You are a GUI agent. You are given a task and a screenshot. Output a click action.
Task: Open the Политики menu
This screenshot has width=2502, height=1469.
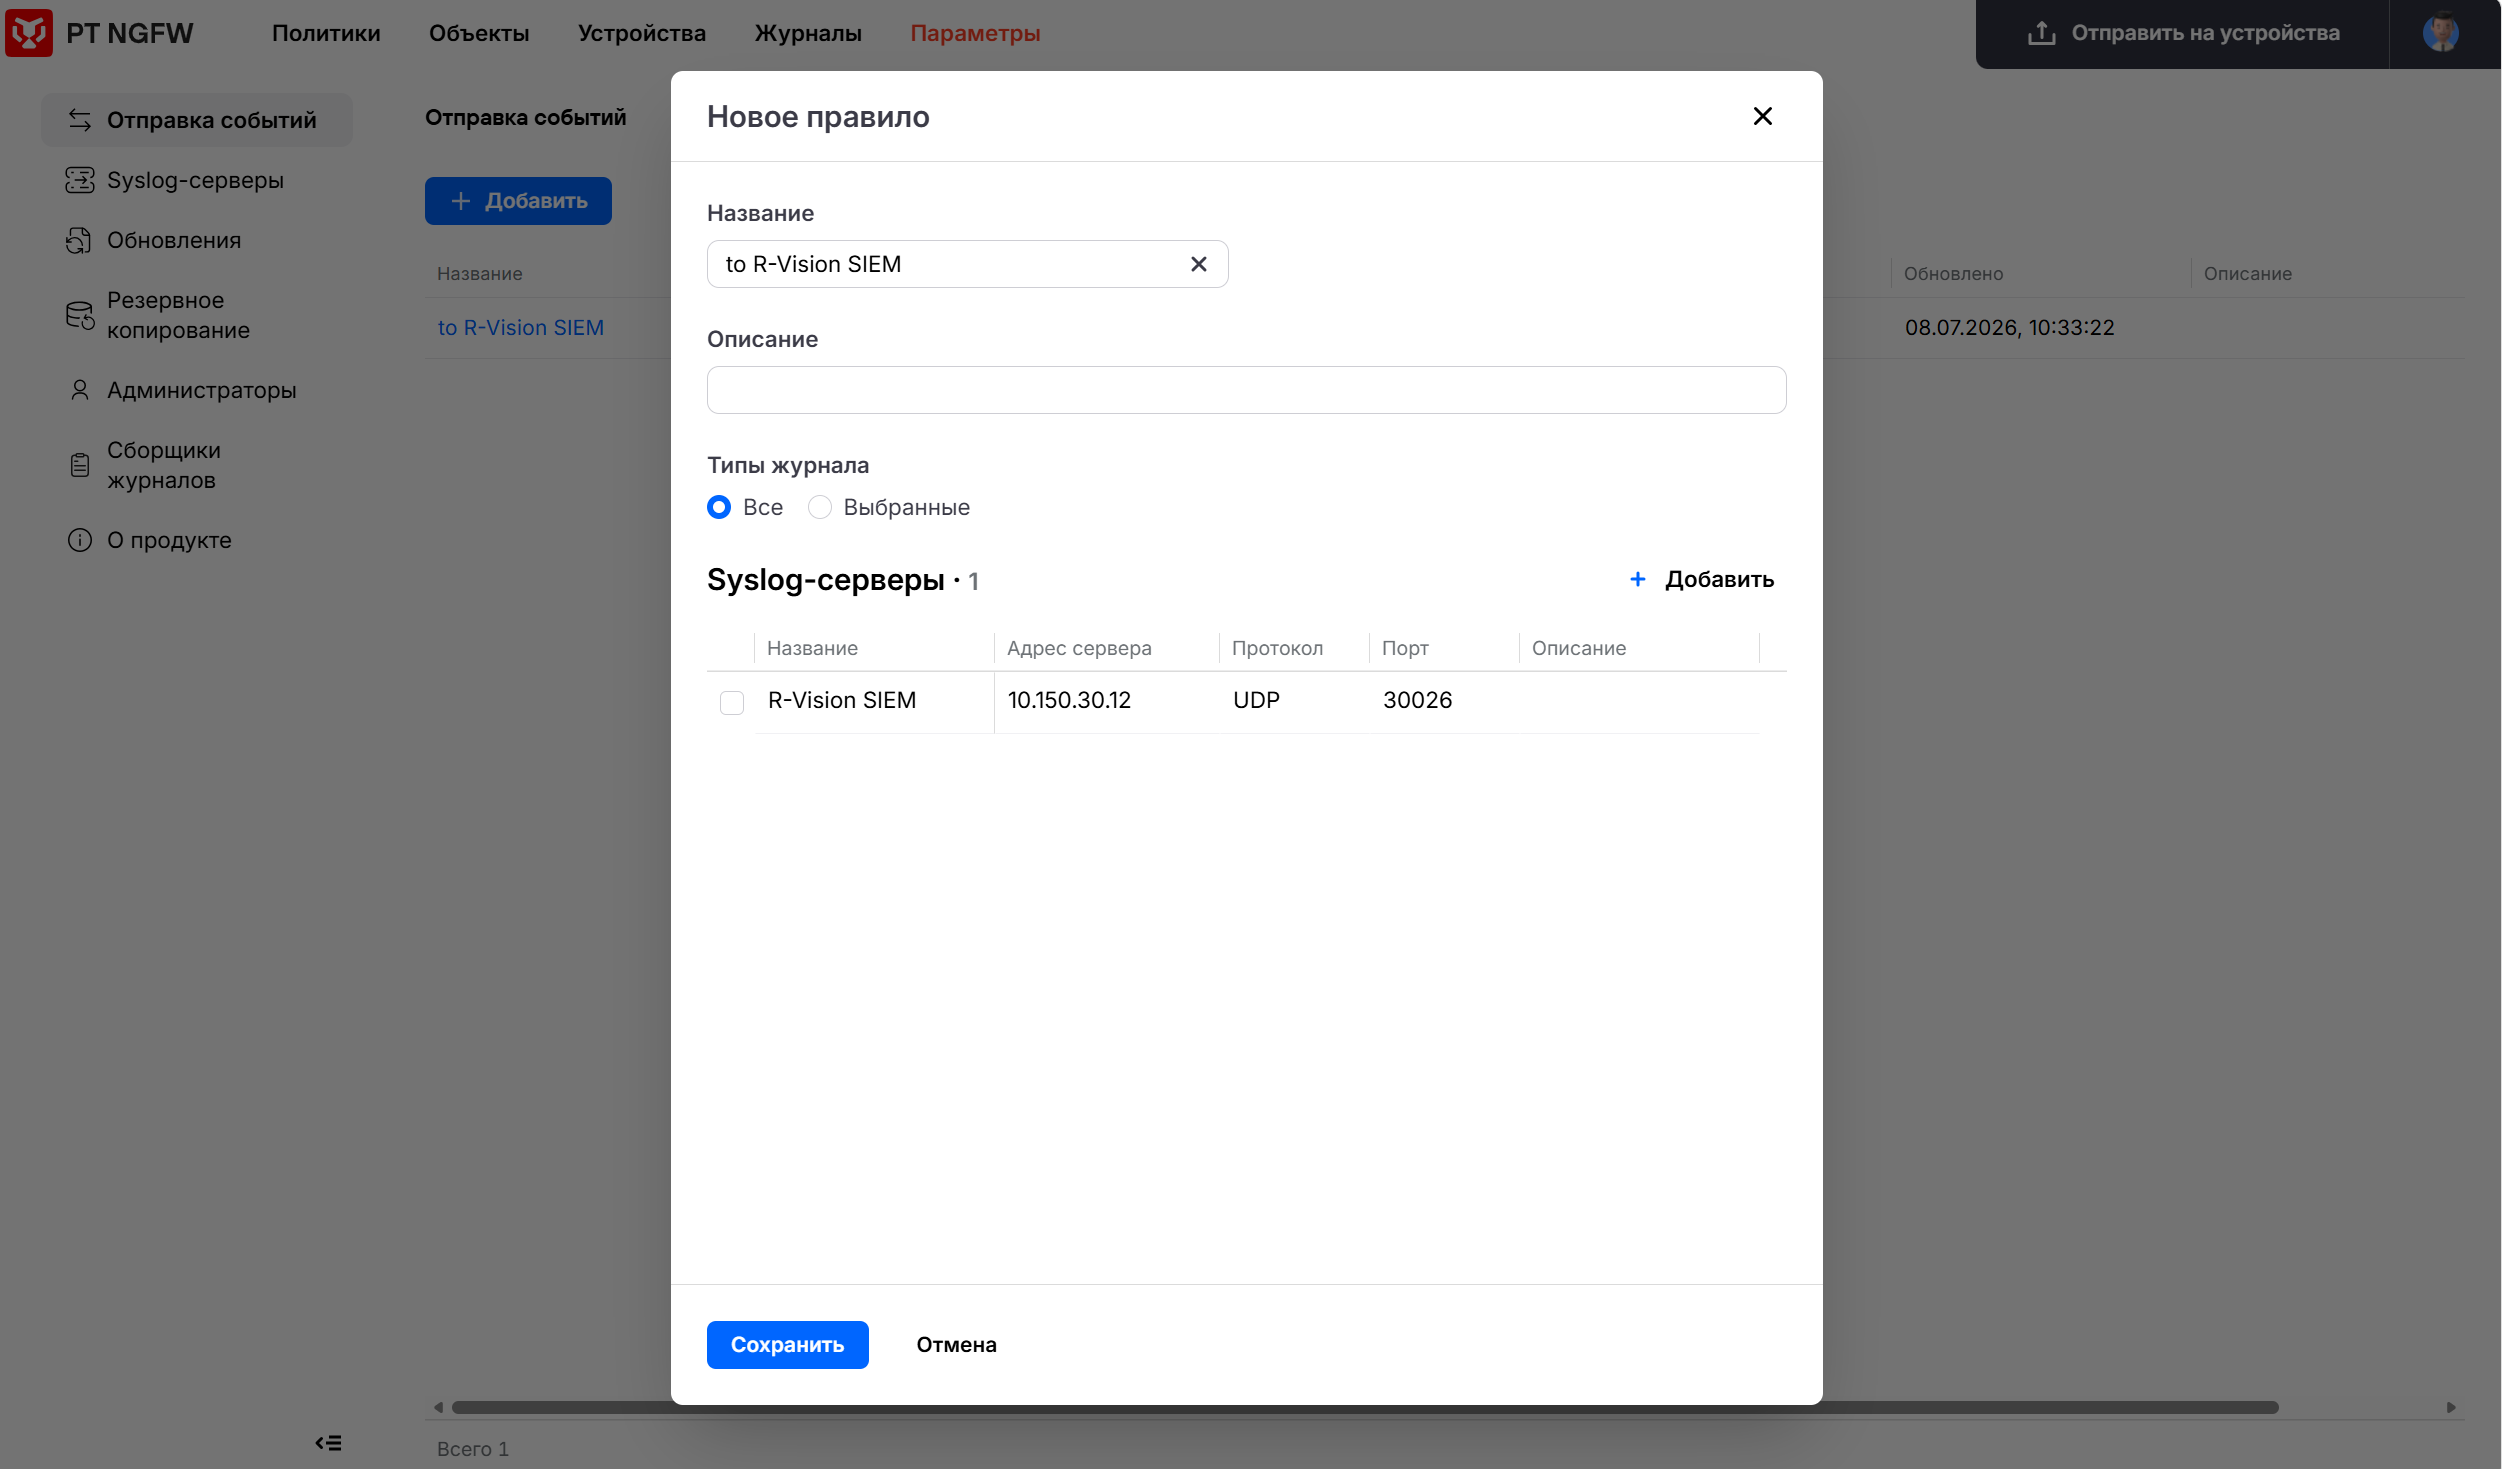point(326,33)
